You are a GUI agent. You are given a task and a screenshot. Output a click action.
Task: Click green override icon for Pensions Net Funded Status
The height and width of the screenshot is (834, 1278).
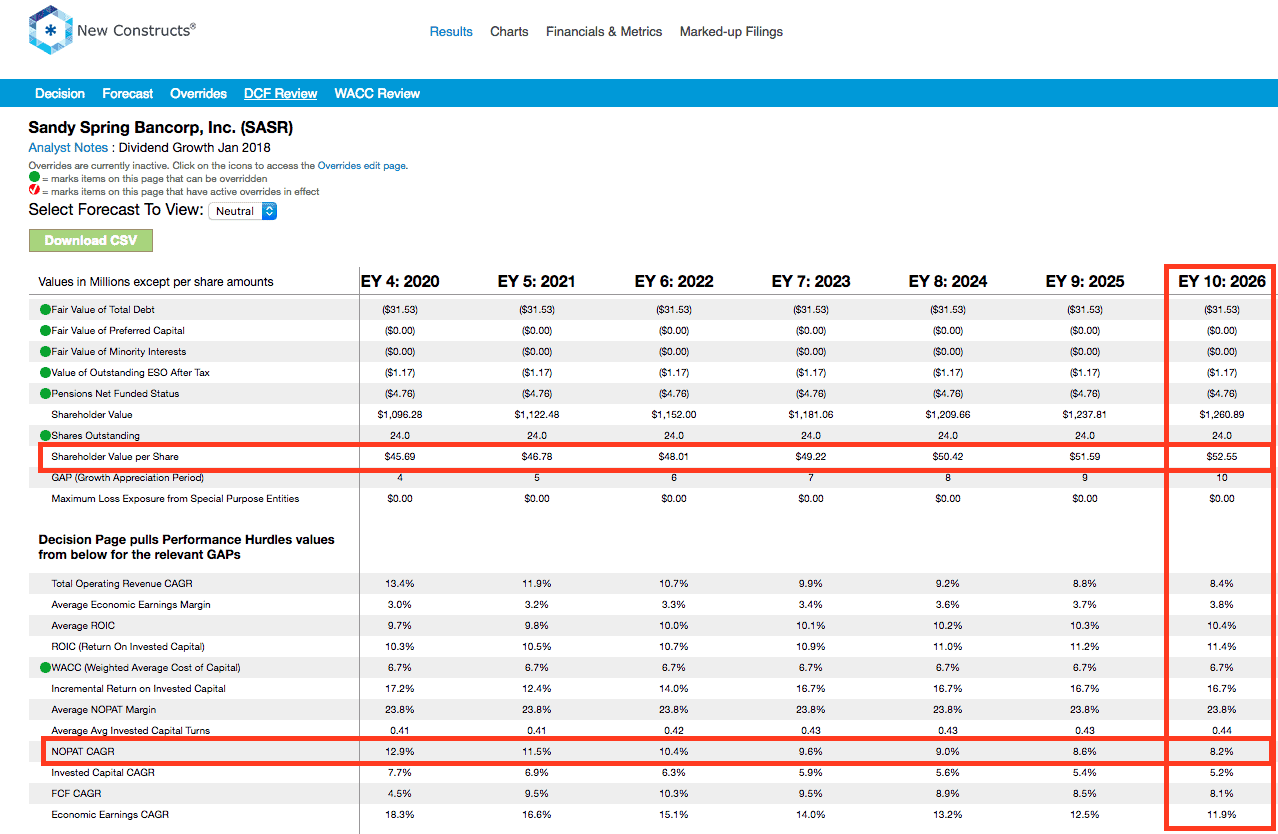(x=45, y=394)
